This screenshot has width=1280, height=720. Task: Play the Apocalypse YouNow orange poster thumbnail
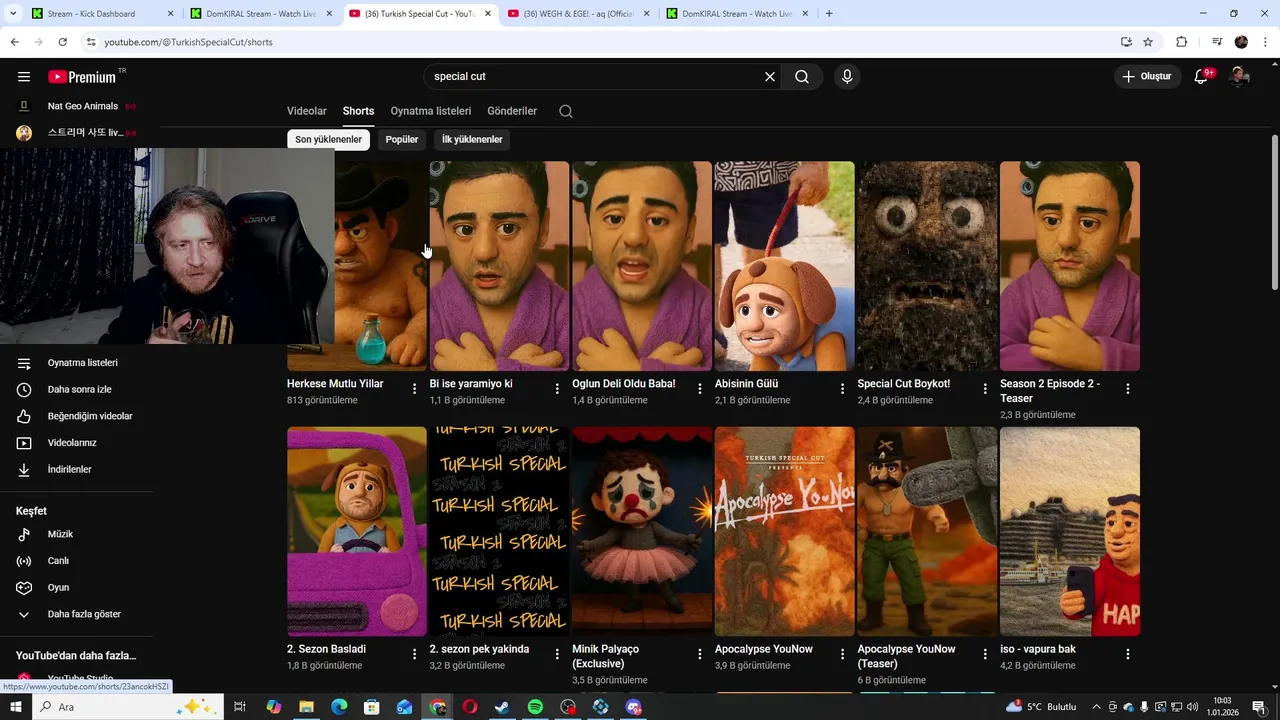pos(784,532)
